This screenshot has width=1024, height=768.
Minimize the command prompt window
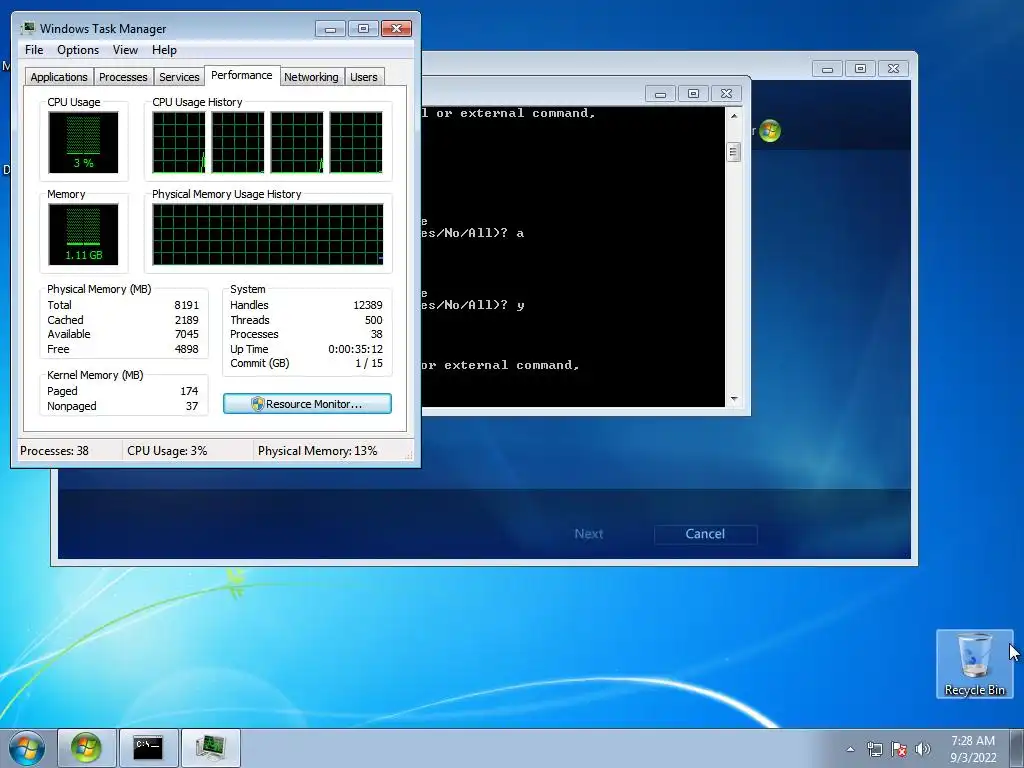click(660, 94)
